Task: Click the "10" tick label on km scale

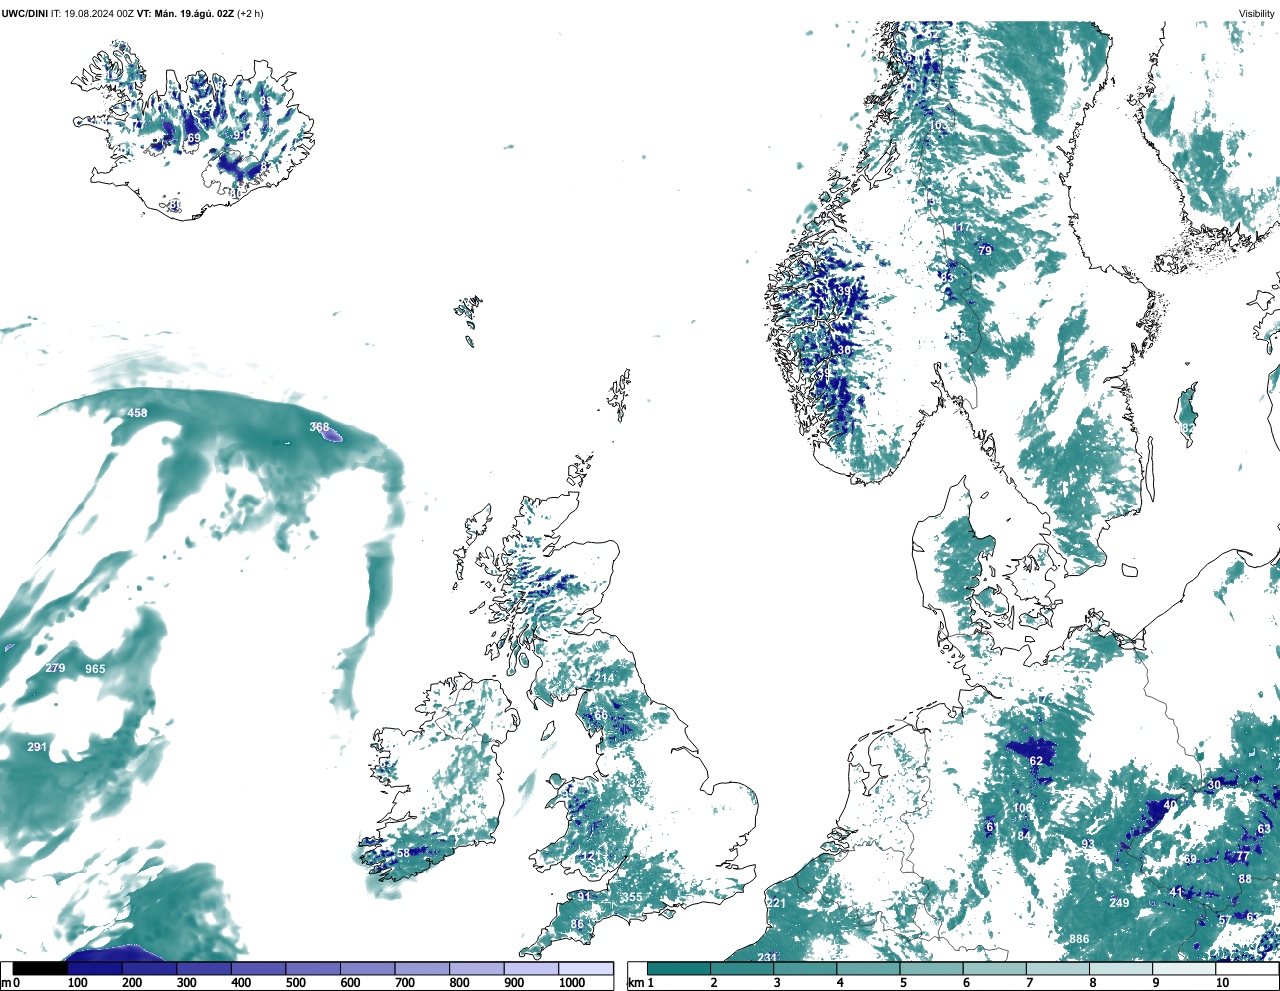Action: point(1222,984)
